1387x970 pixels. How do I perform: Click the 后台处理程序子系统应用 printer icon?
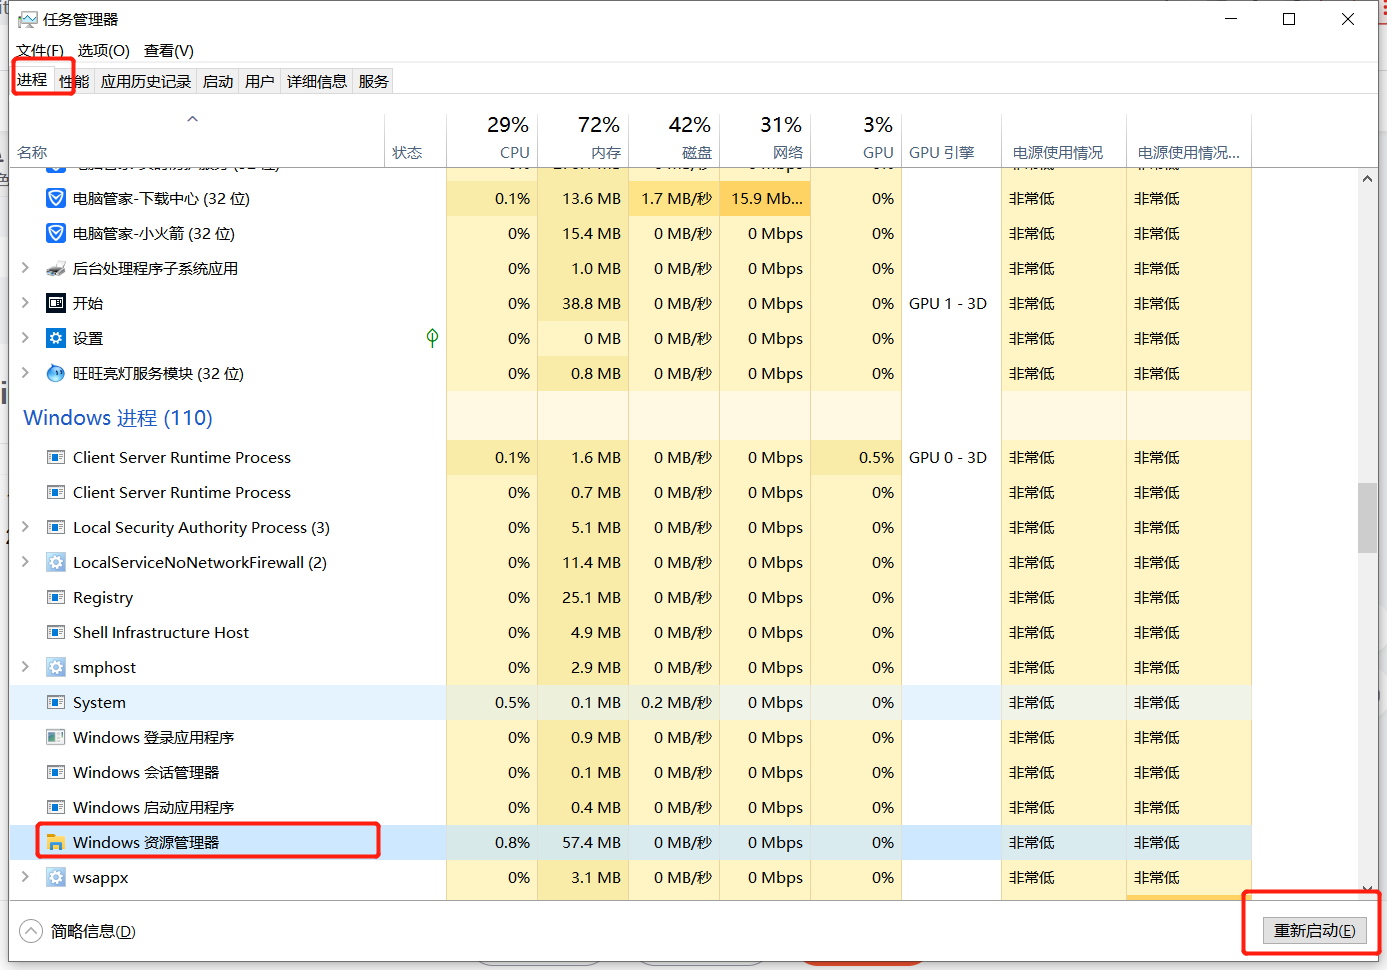55,268
